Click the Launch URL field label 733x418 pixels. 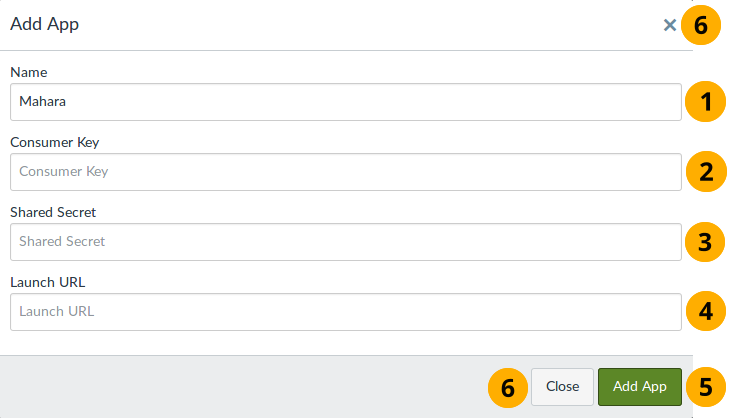48,282
